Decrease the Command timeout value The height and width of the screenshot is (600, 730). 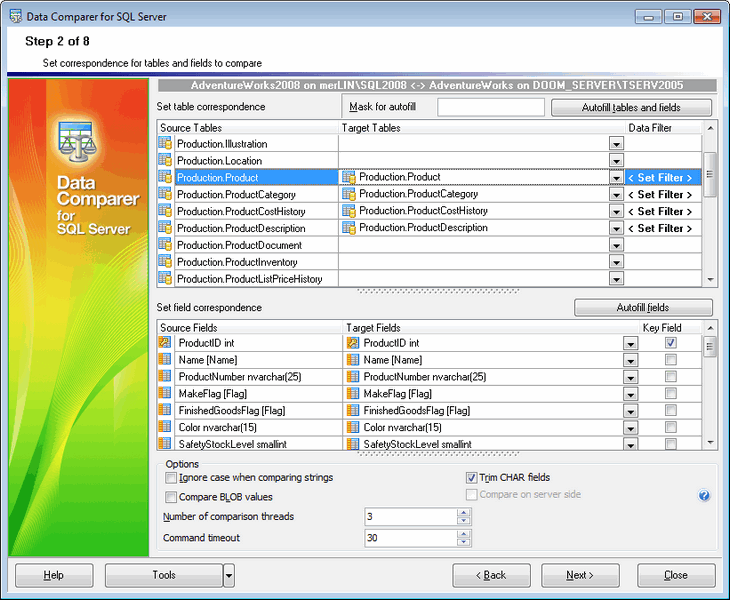click(463, 542)
